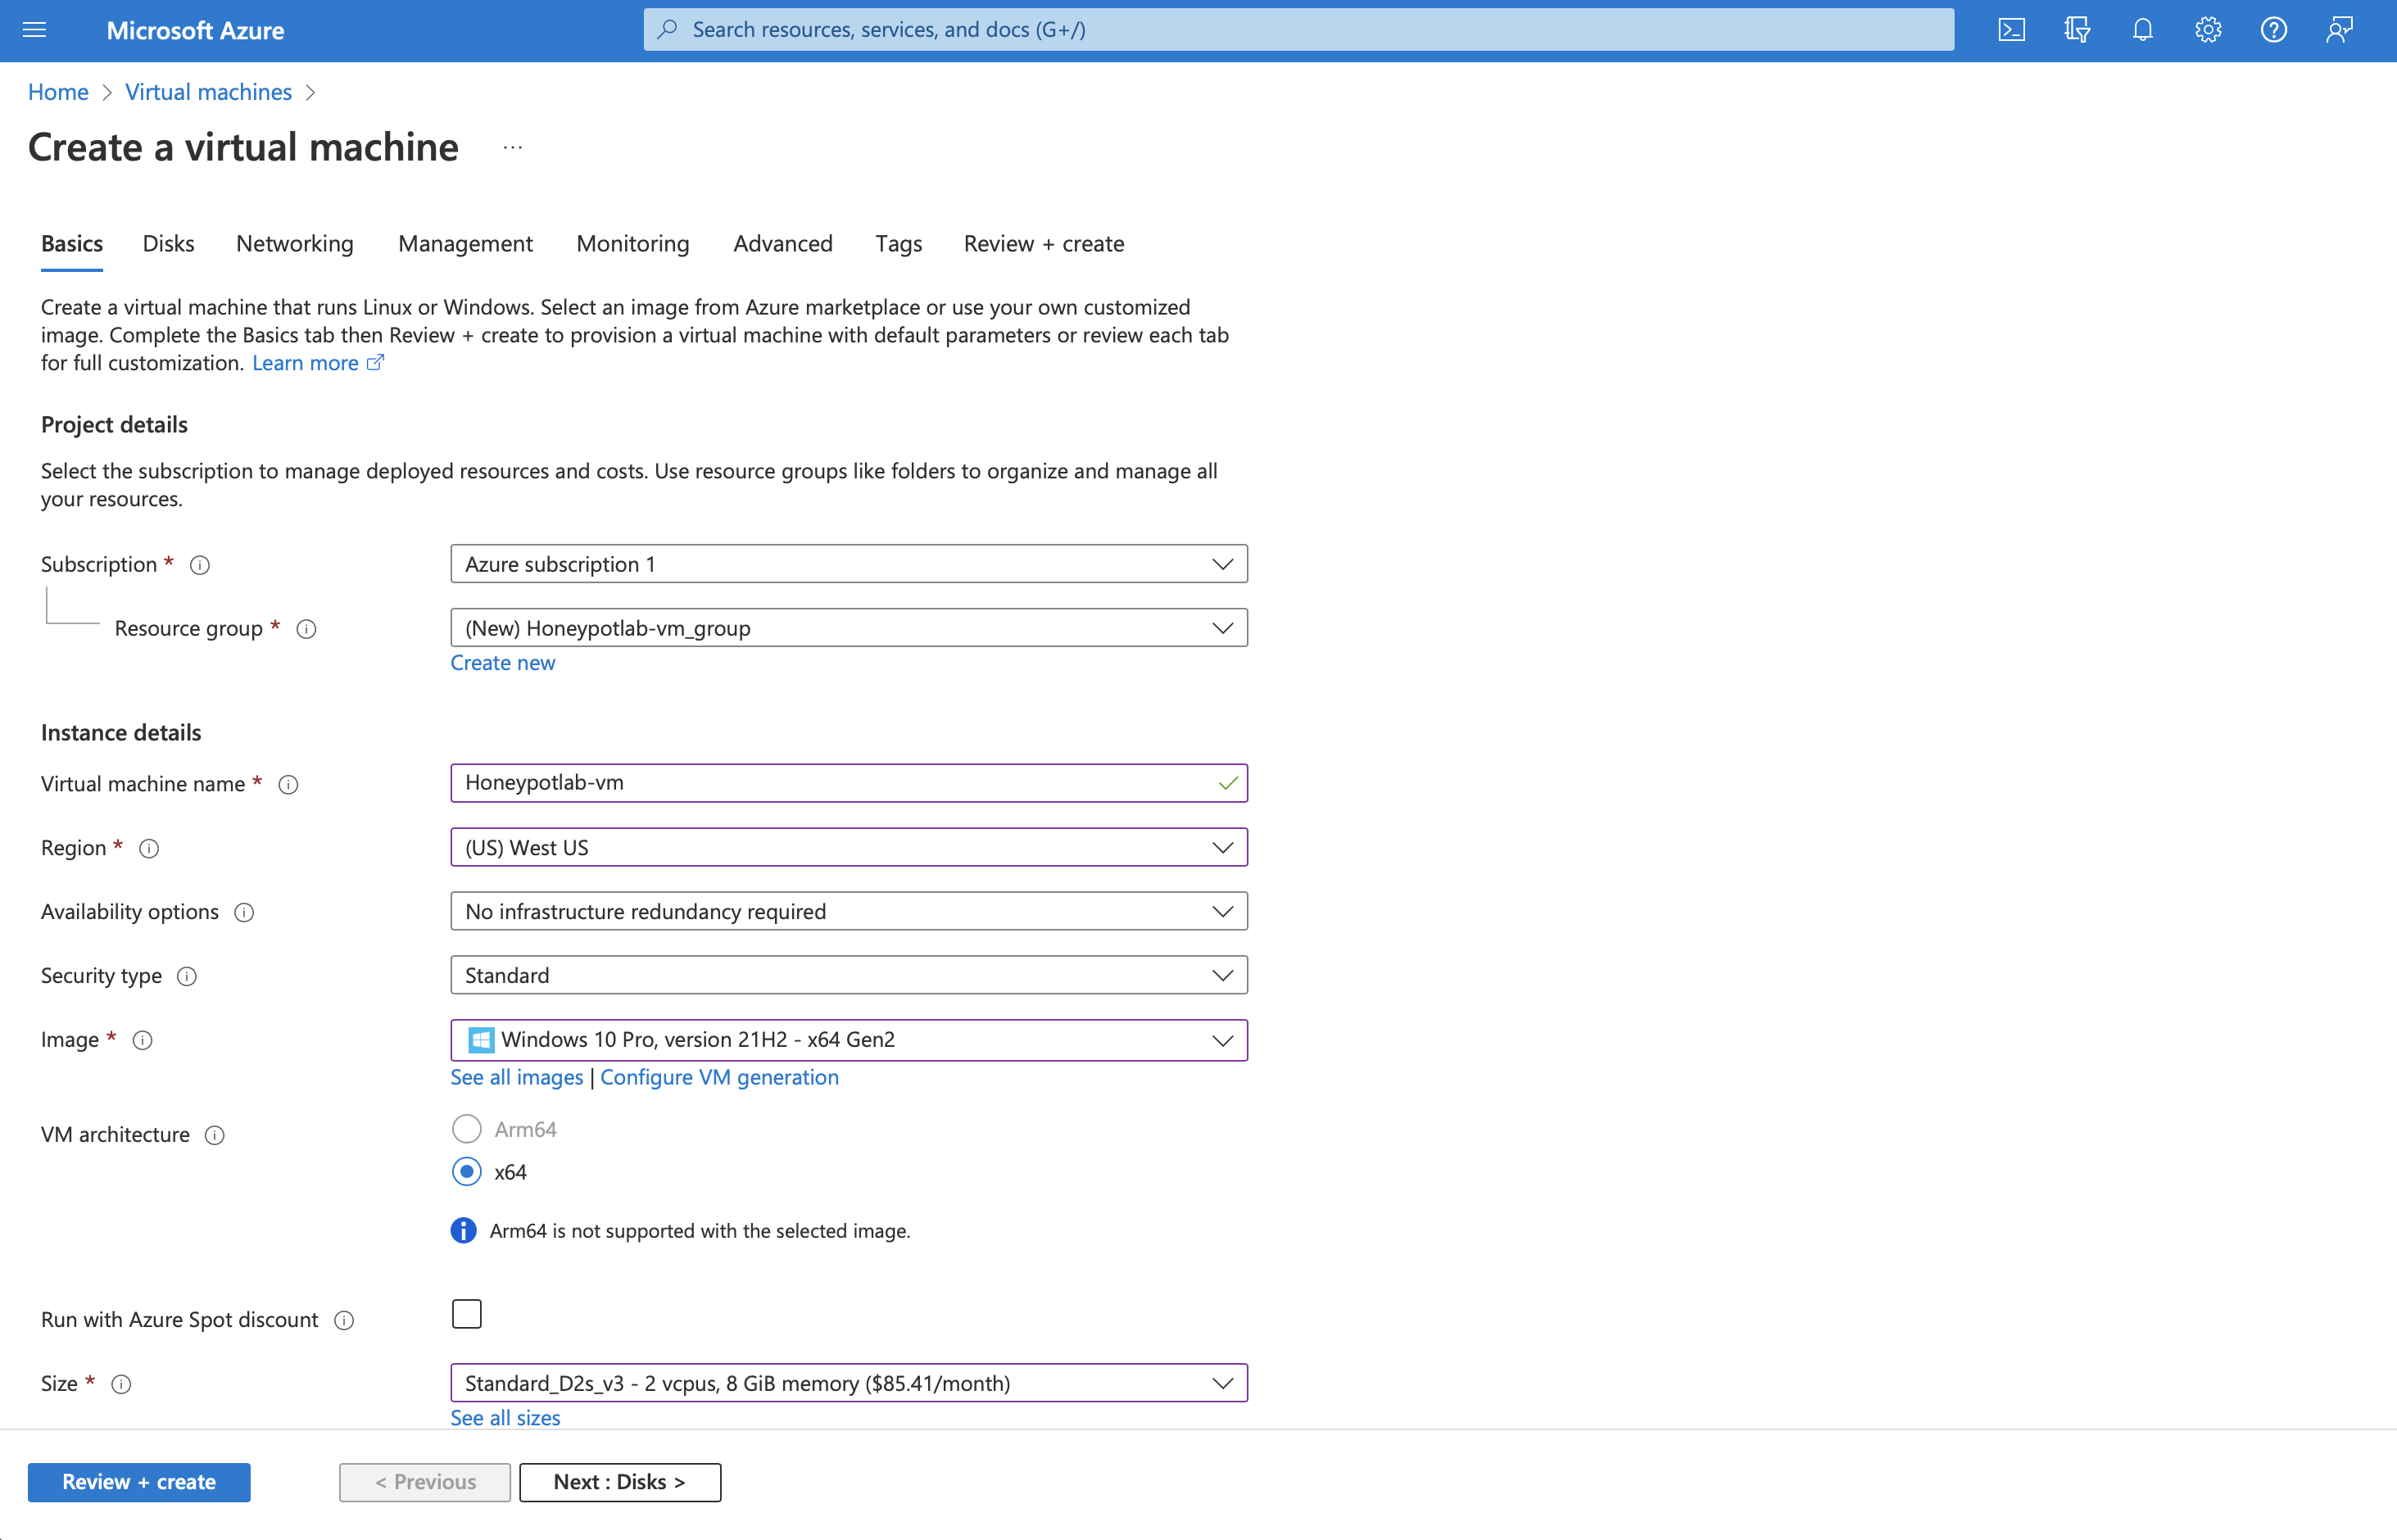The height and width of the screenshot is (1540, 2397).
Task: Open the Resource group dropdown
Action: 849,628
